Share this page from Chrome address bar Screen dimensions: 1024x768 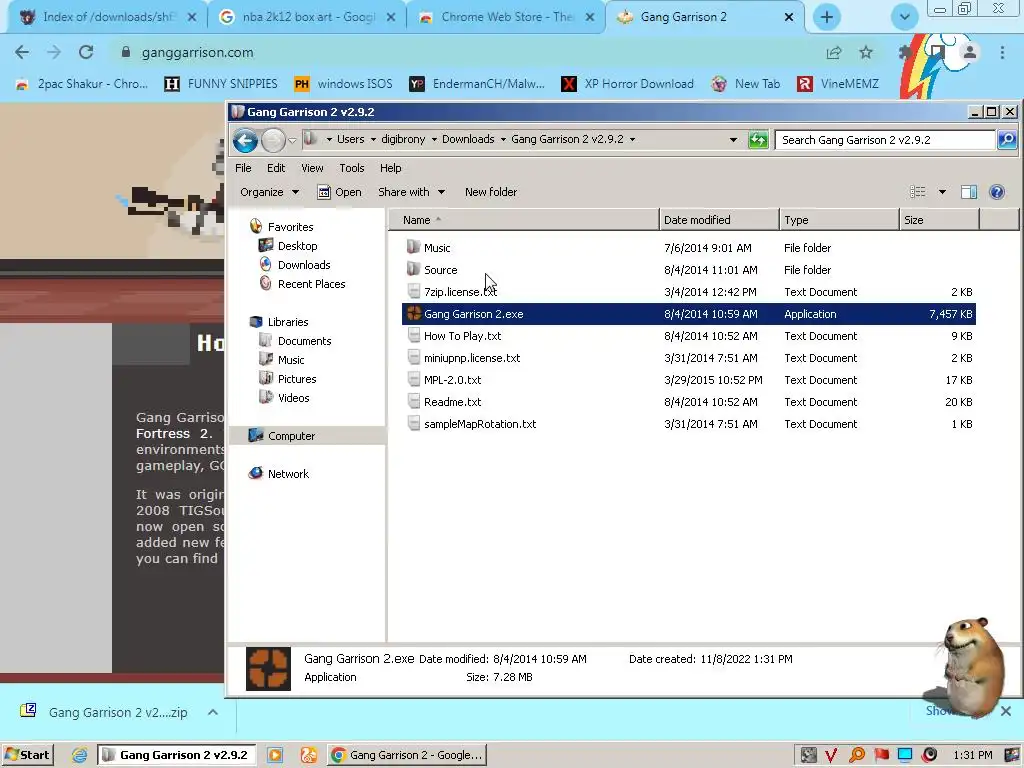[x=834, y=52]
